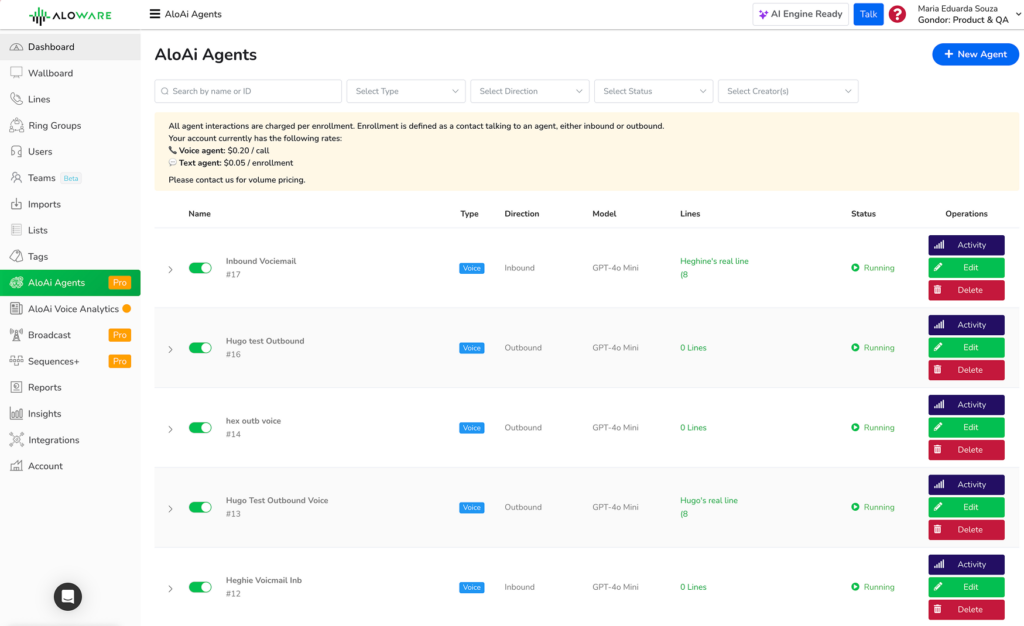Edit the Hugo Test Outbound Voice agent
The width and height of the screenshot is (1024, 626).
click(x=966, y=507)
